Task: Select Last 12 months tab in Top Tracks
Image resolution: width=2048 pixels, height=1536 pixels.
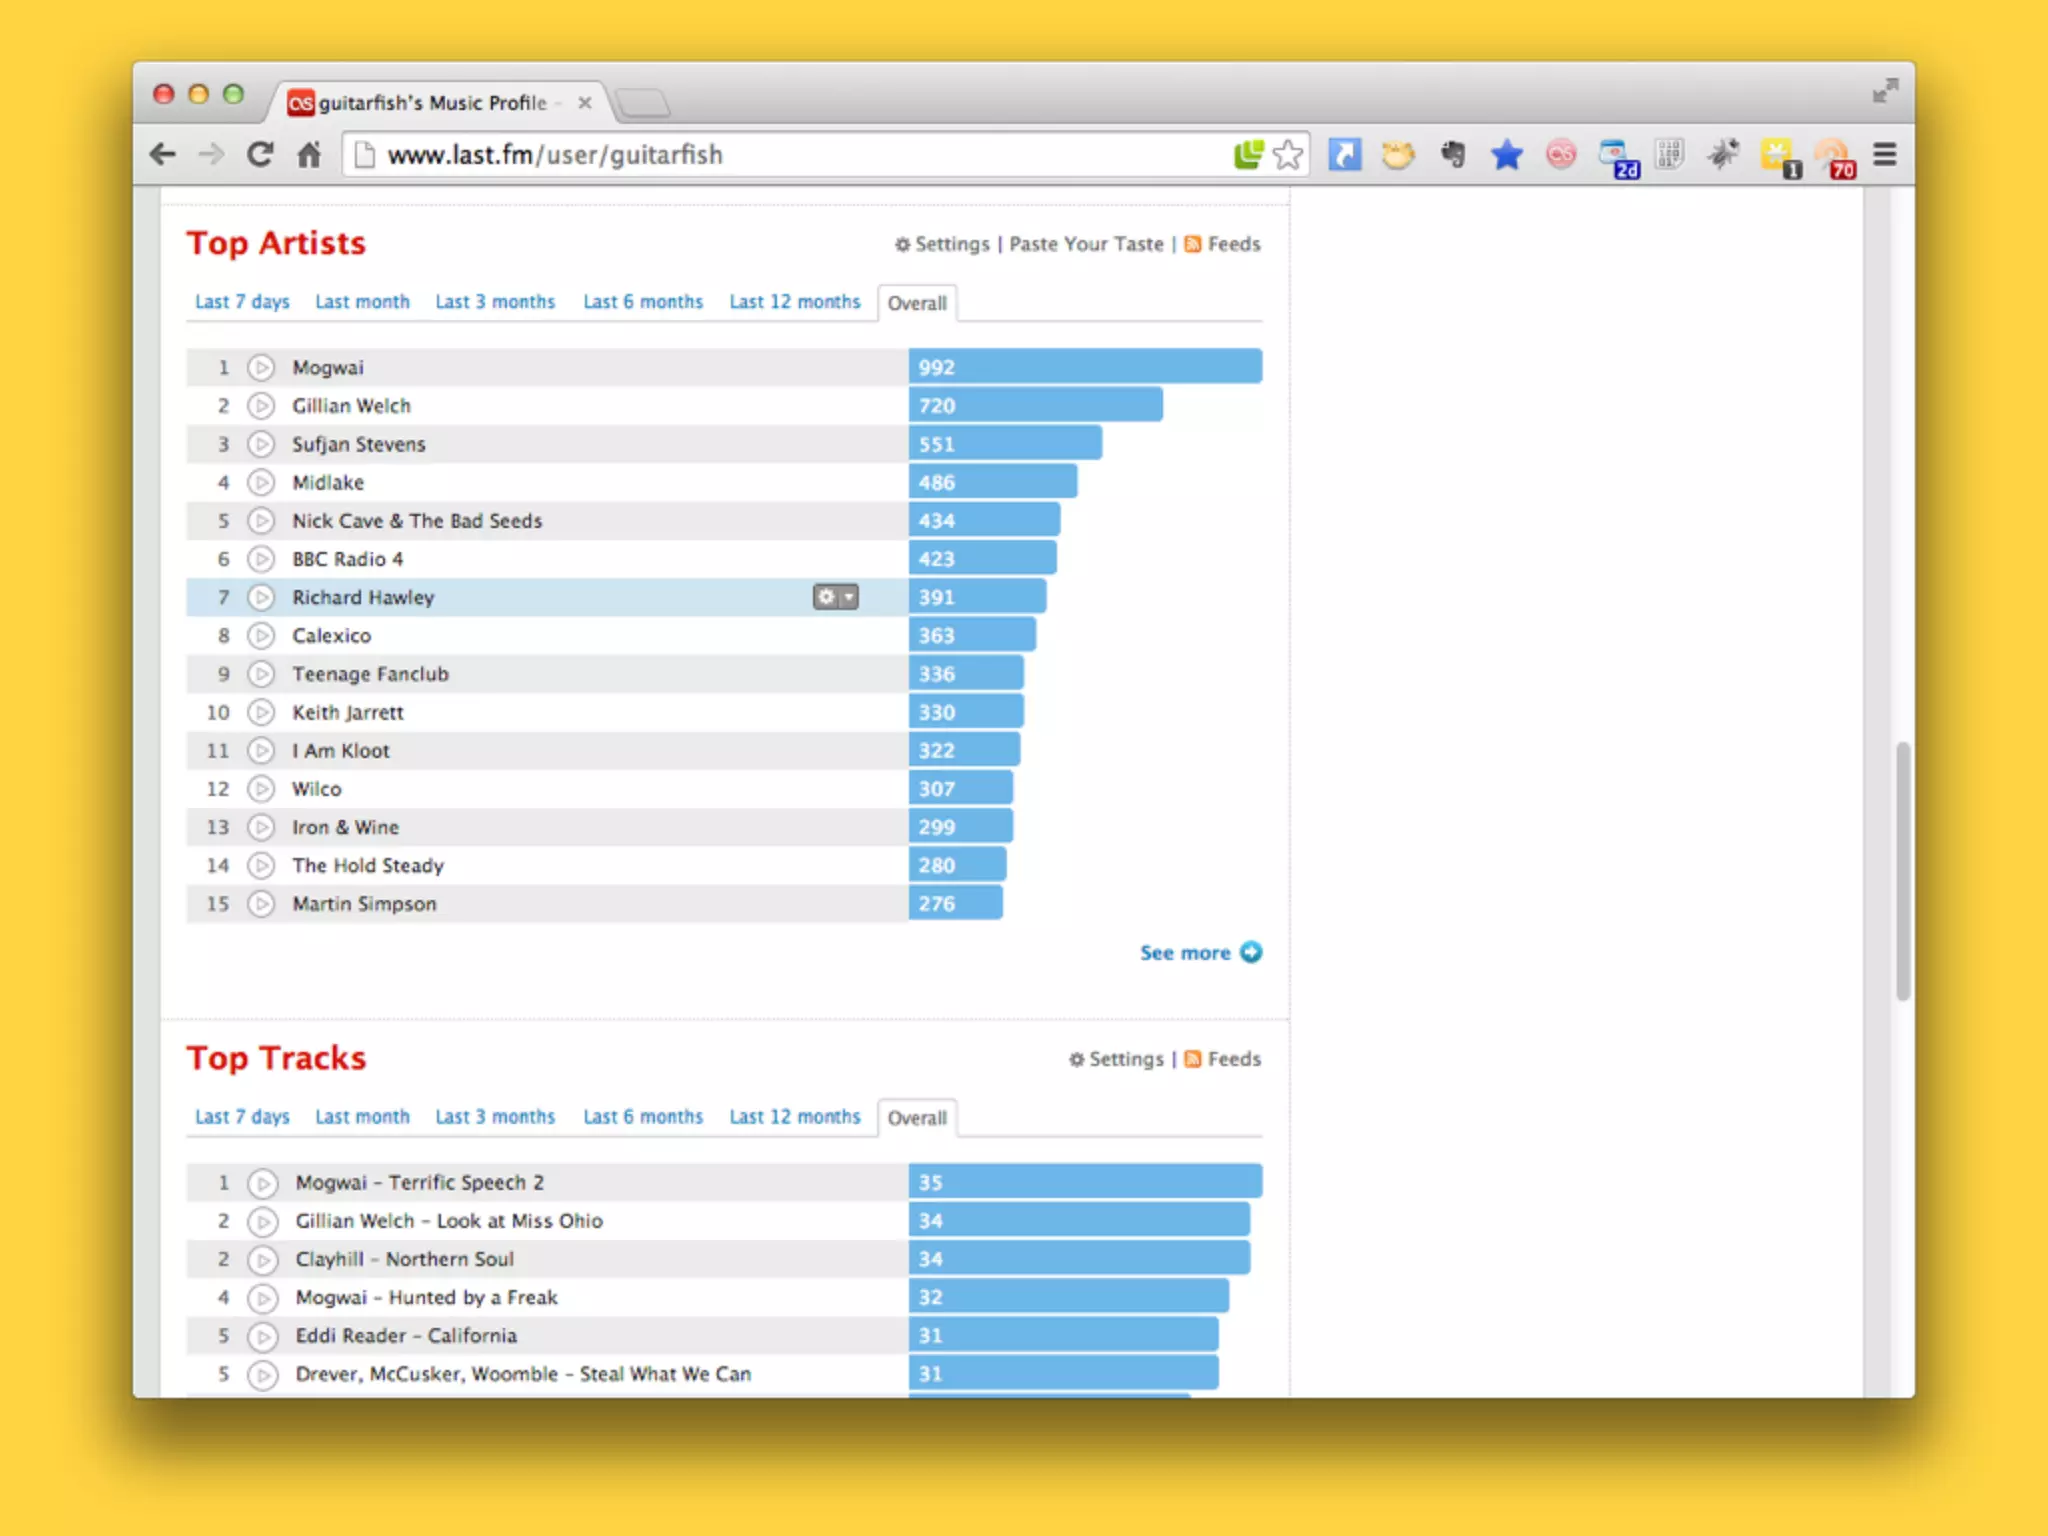Action: 794,1117
